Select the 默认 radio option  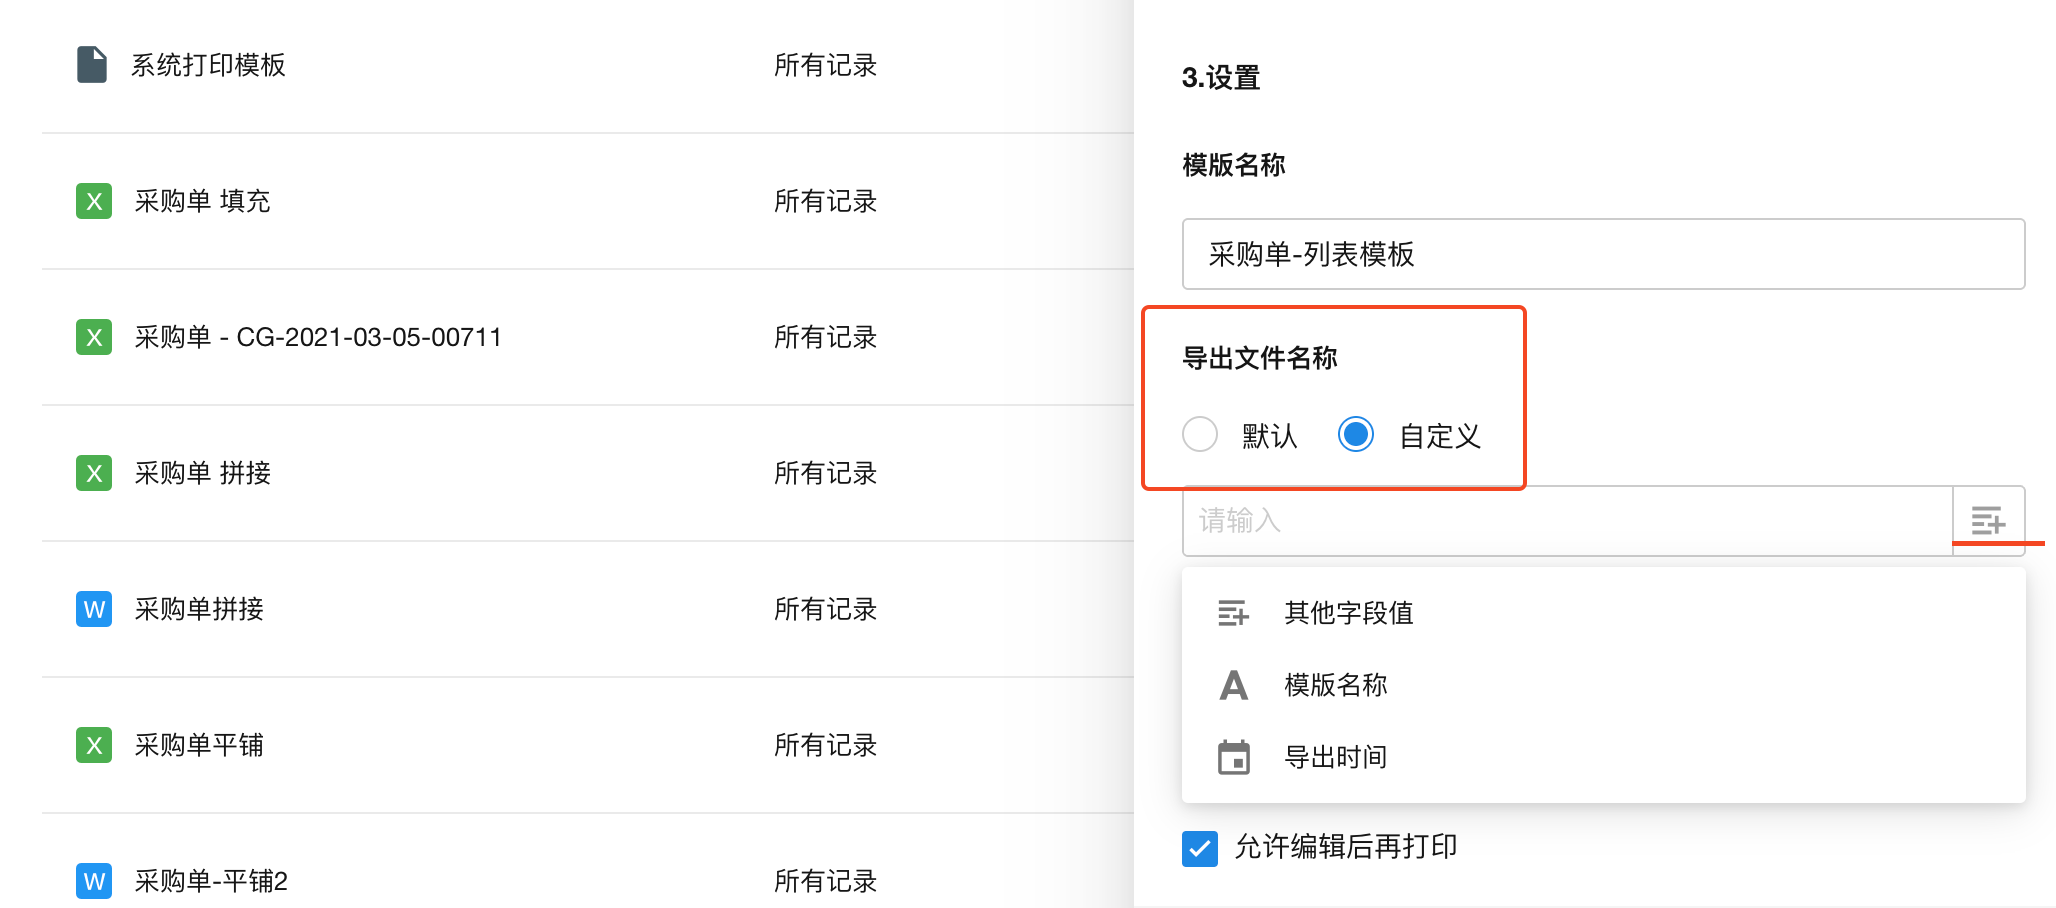click(1200, 435)
